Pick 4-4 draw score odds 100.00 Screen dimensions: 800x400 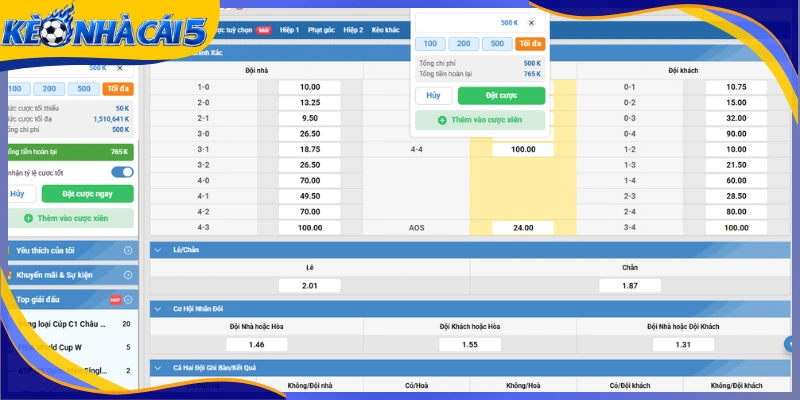pyautogui.click(x=523, y=149)
